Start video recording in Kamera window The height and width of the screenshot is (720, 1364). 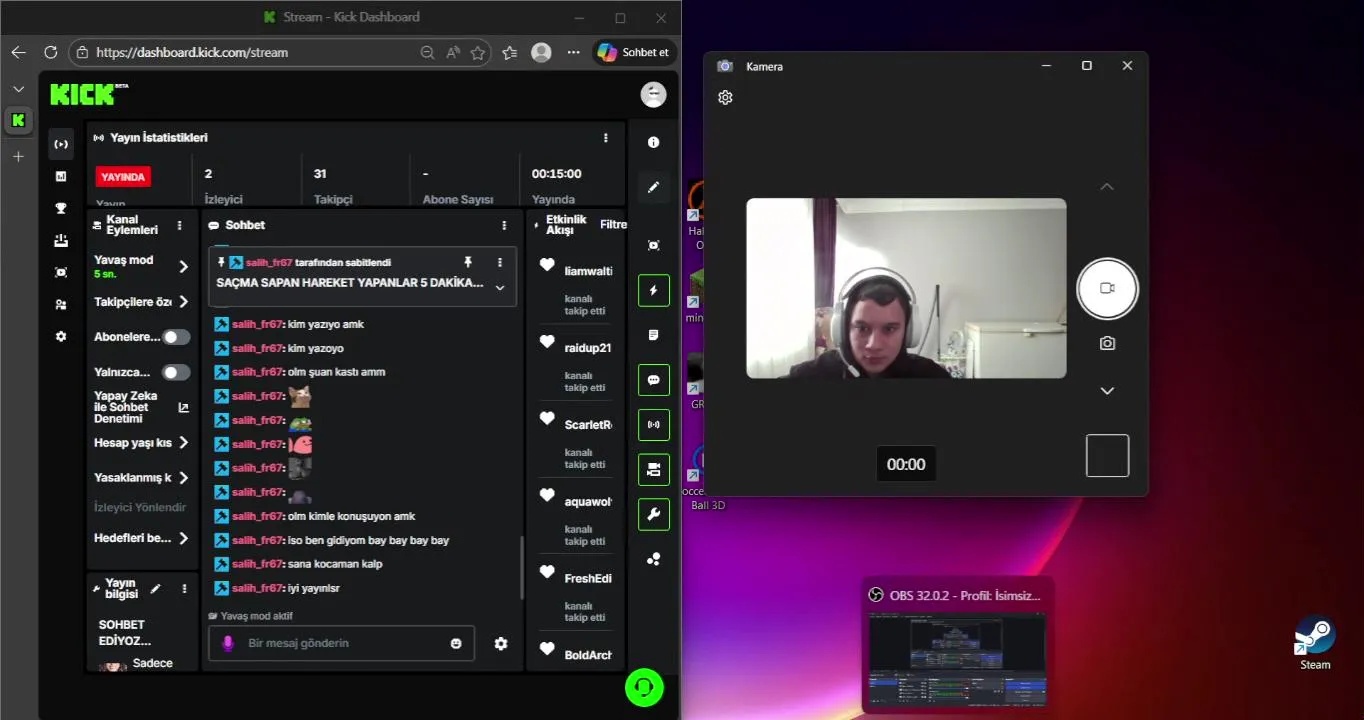coord(1107,288)
